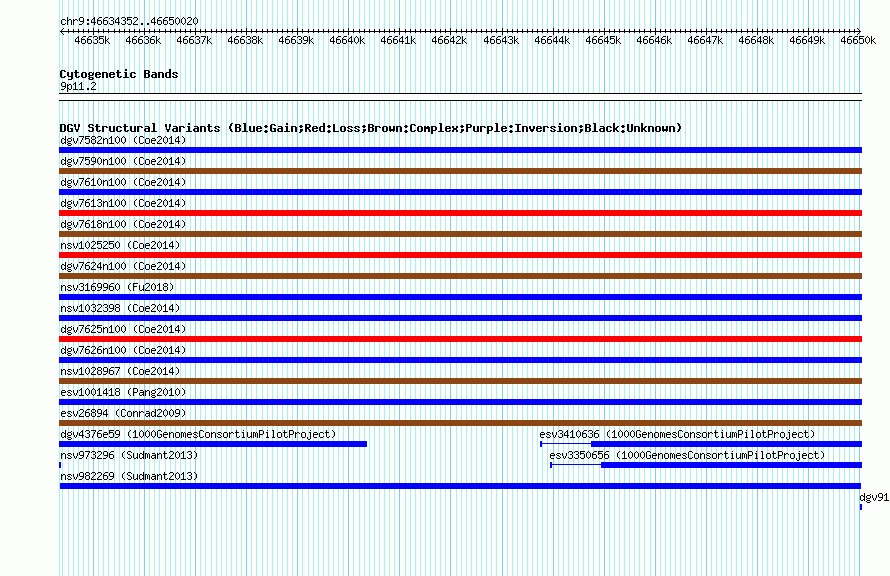The image size is (890, 576).
Task: Click ruler position 46641k
Action: (398, 40)
